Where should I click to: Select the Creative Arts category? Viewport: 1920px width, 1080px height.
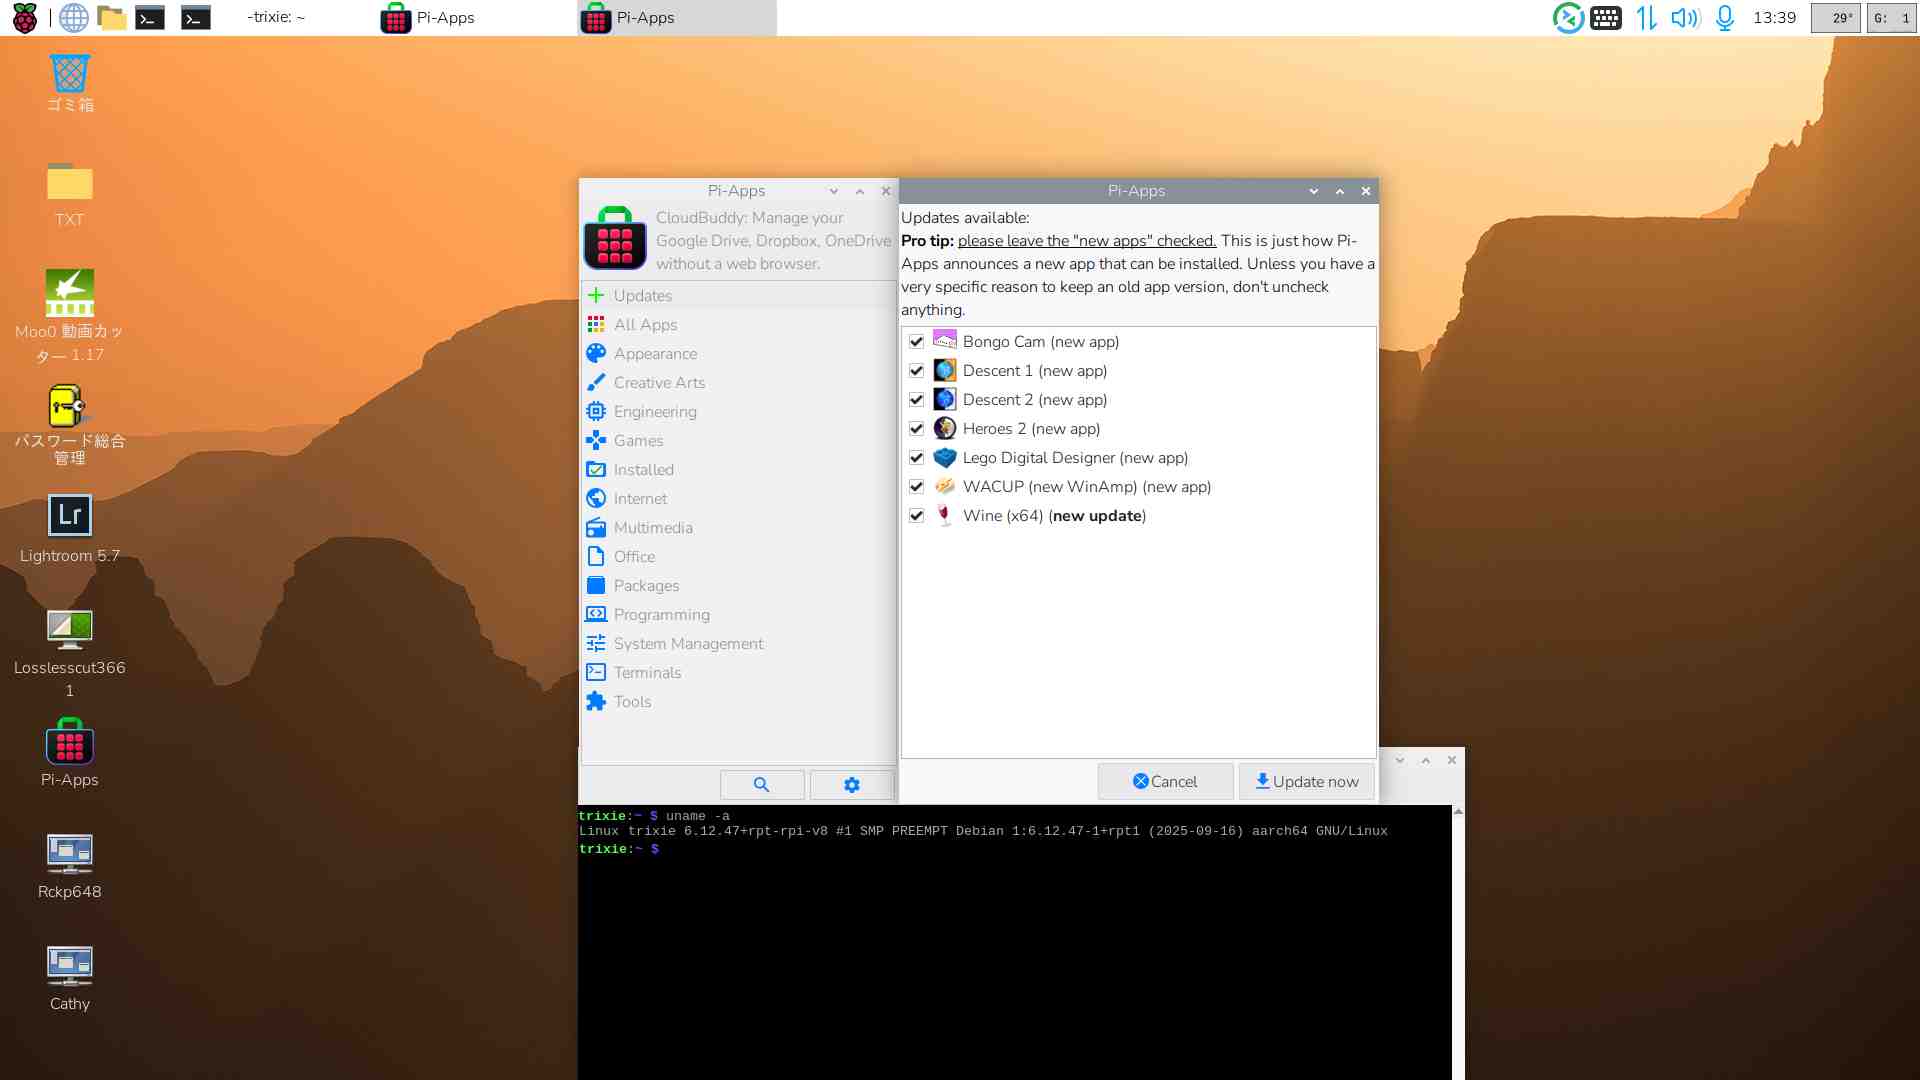coord(659,383)
